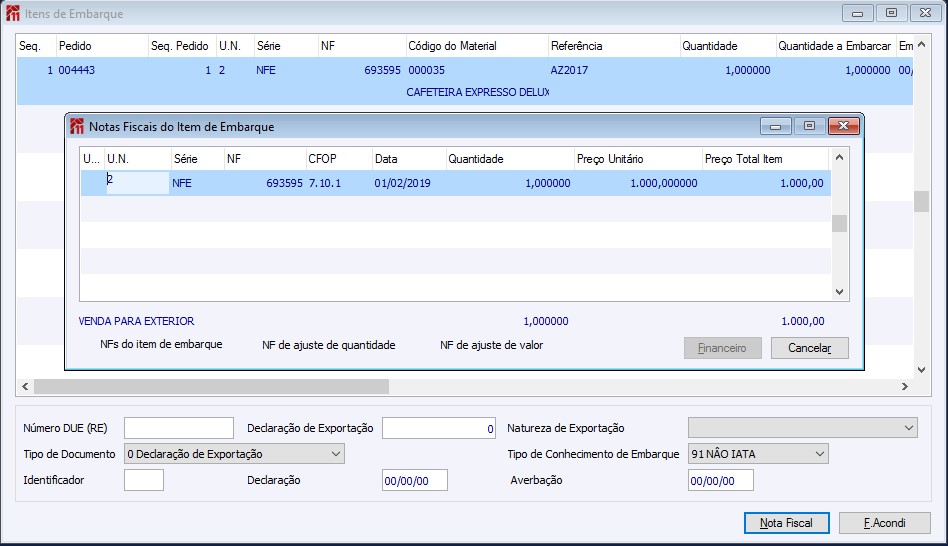This screenshot has height=546, width=948.
Task: Click the Declaração de Exportação number field
Action: pos(439,428)
